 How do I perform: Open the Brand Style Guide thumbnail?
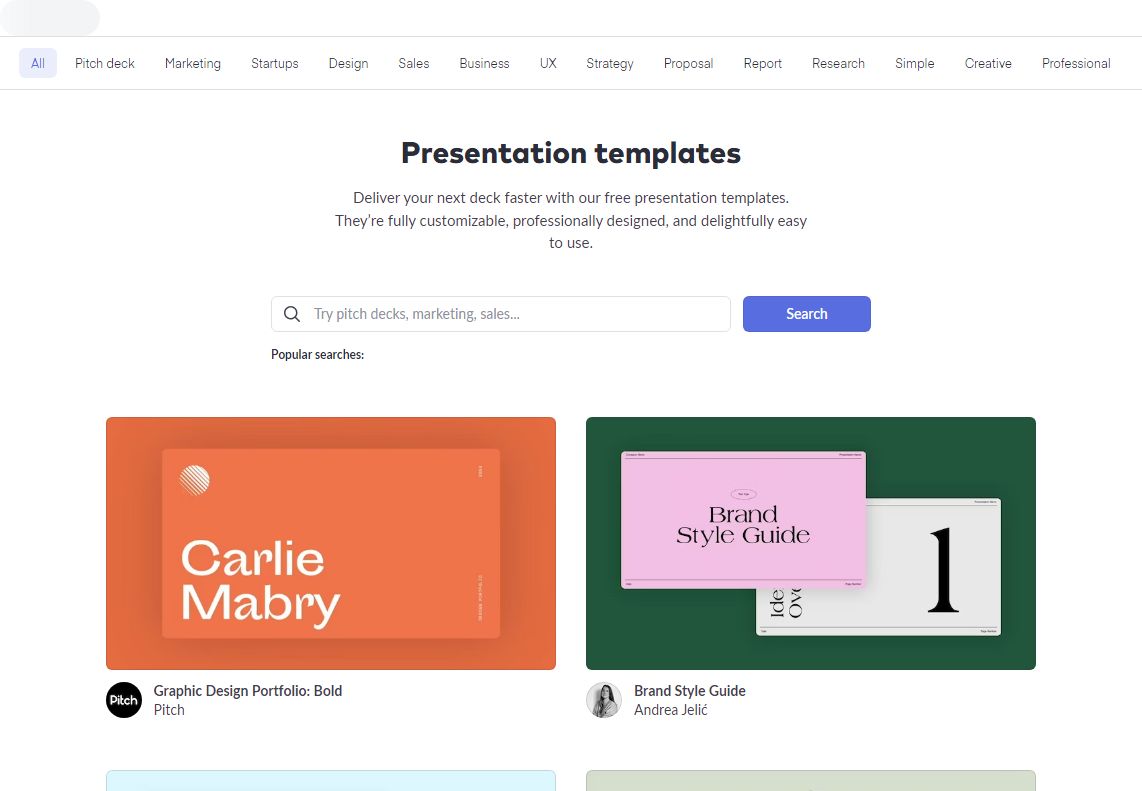click(811, 543)
